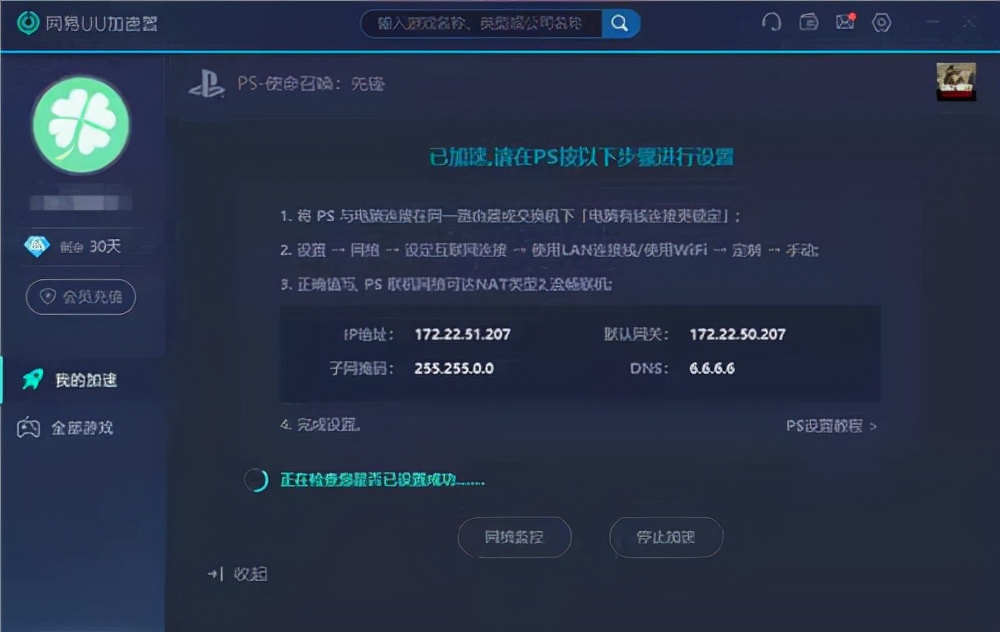Click step 4 完成设置 text
This screenshot has height=632, width=1000.
pyautogui.click(x=320, y=425)
